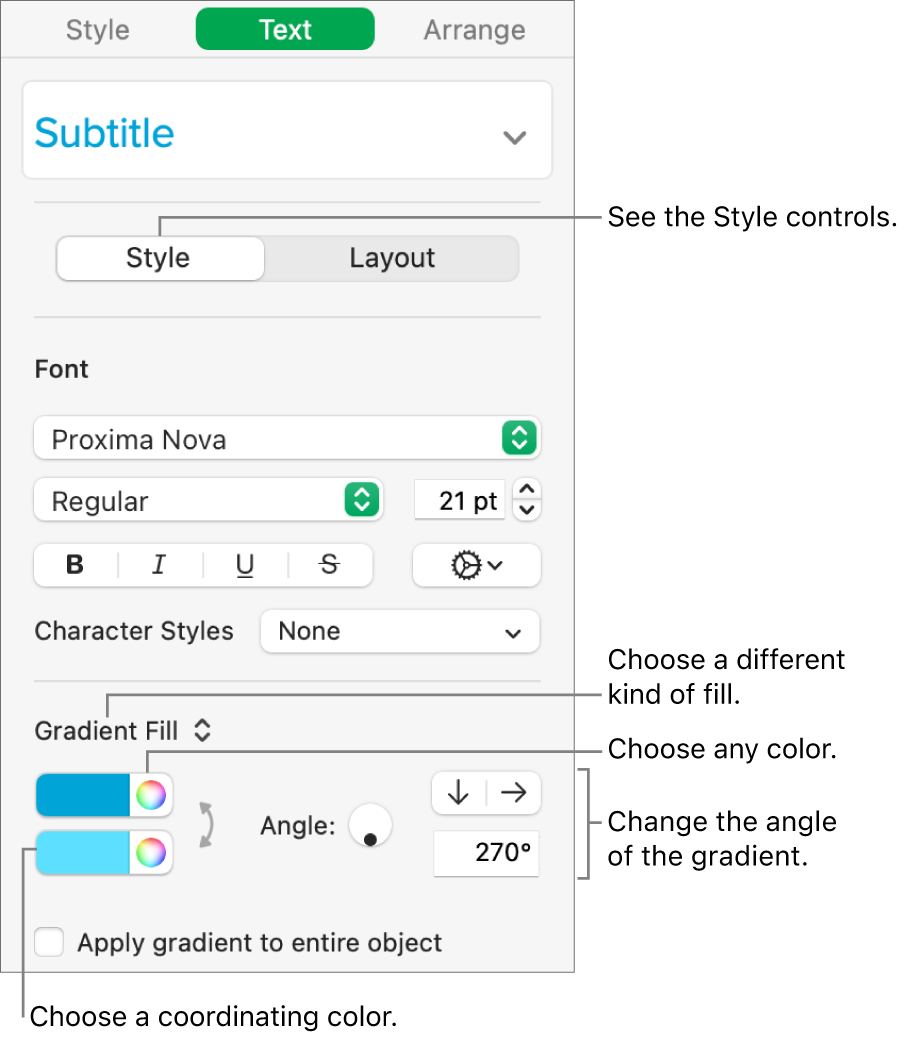The height and width of the screenshot is (1044, 910).
Task: Switch to the top Style tab
Action: coord(98,30)
